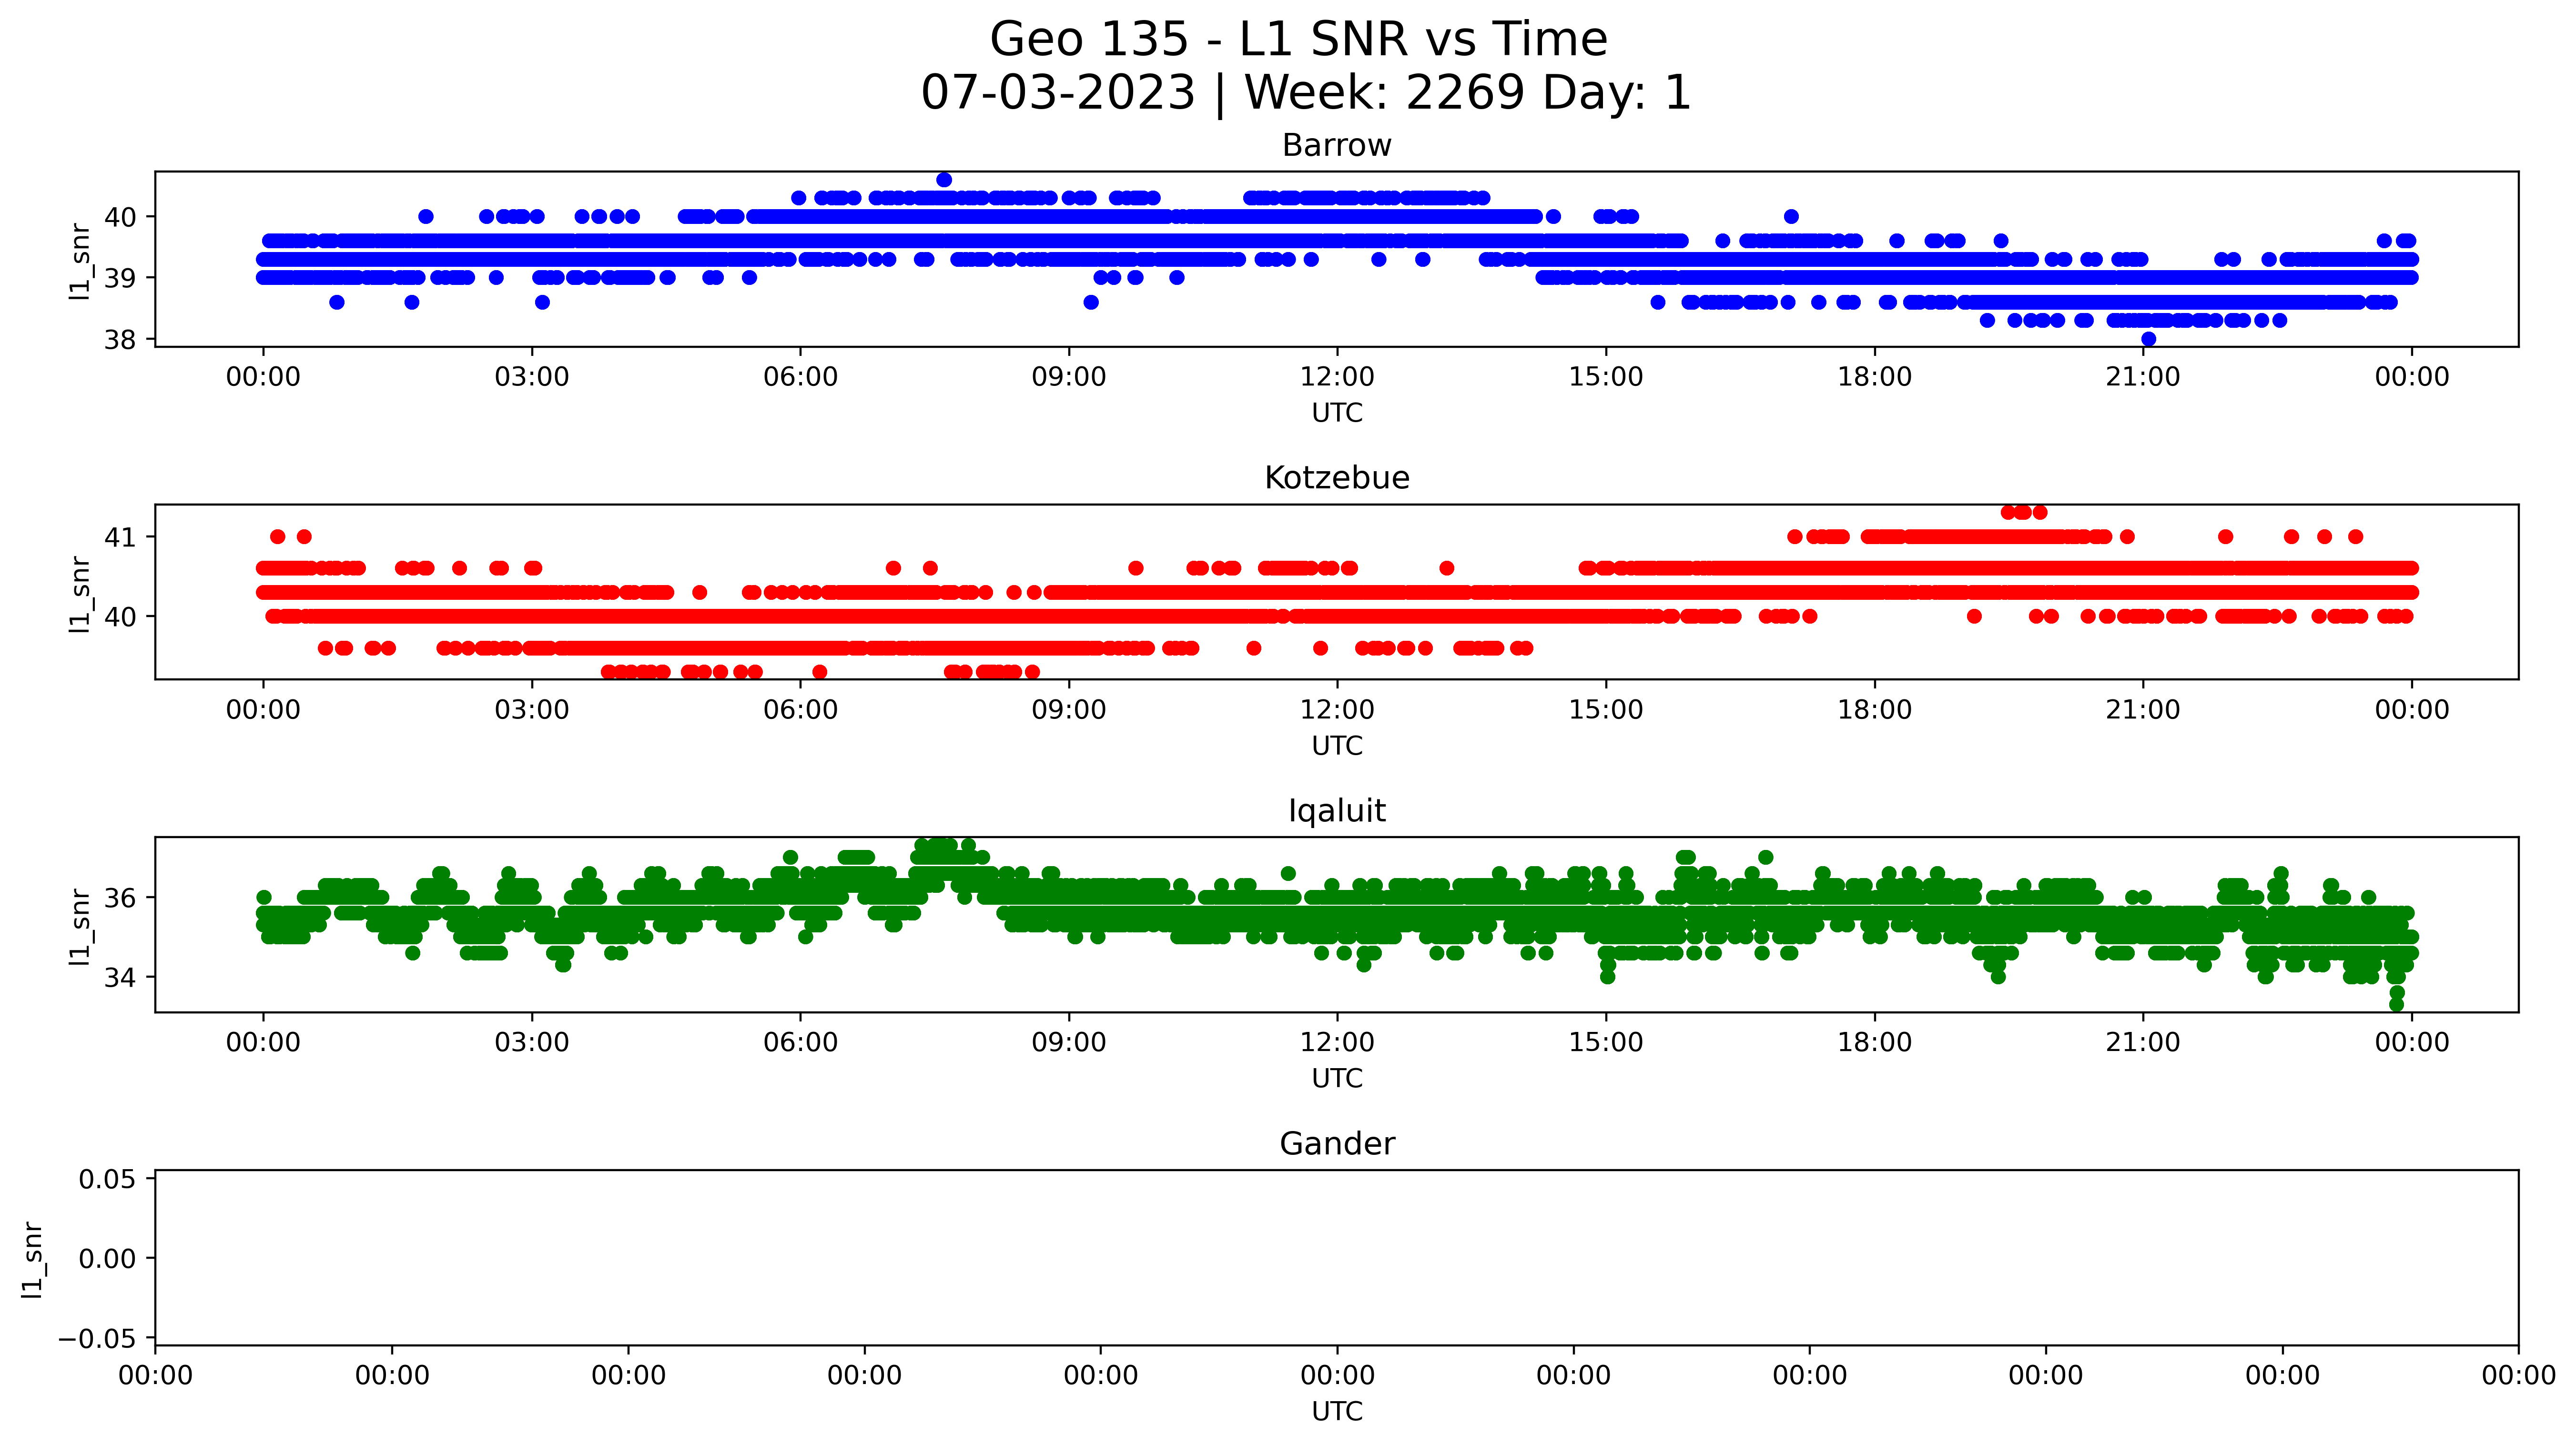2576x1445 pixels.
Task: Click the main title 'Geo 135 - L1 SNR vs Time'
Action: click(1298, 40)
